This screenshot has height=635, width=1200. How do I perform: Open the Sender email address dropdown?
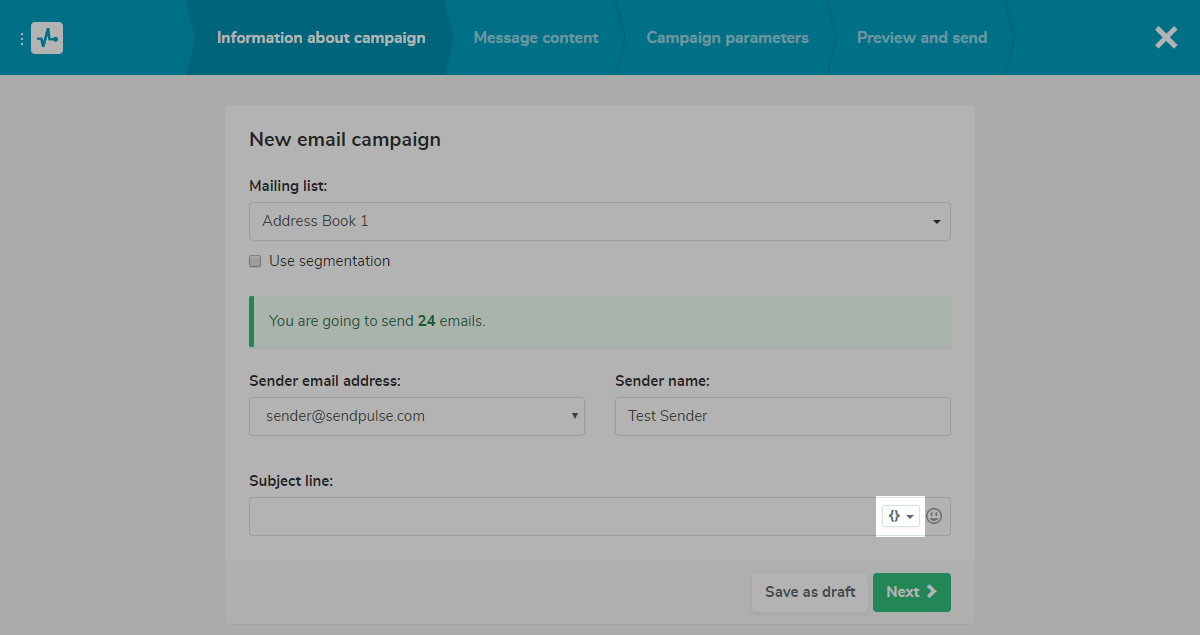[x=416, y=416]
